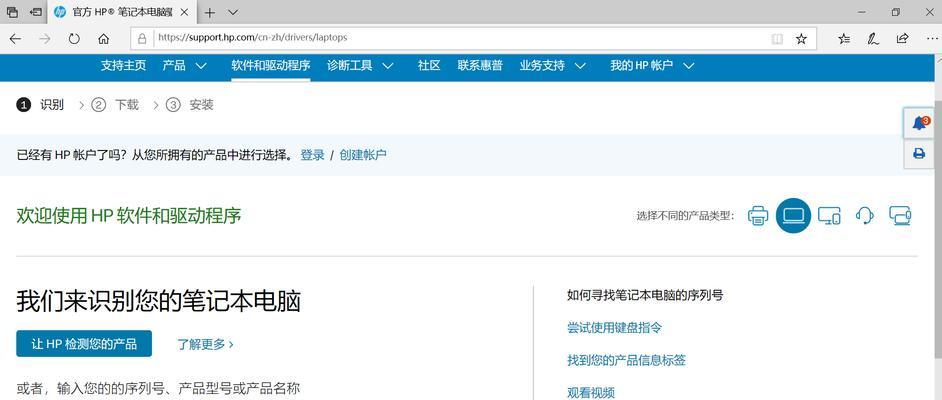Refresh the page with reload icon

[74, 38]
